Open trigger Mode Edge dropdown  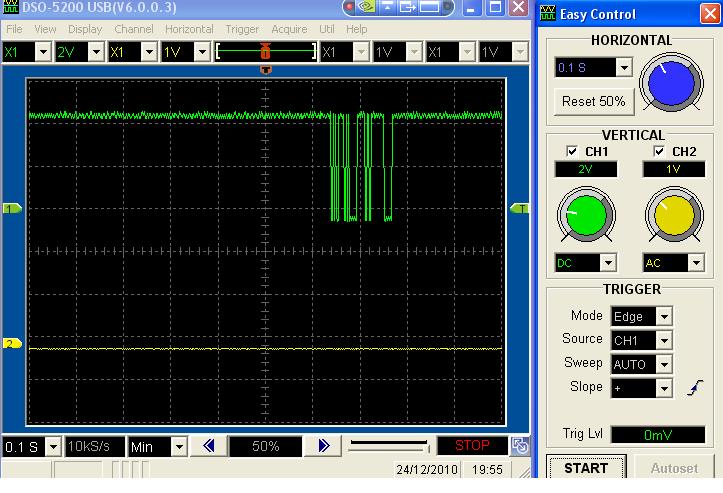pos(664,316)
